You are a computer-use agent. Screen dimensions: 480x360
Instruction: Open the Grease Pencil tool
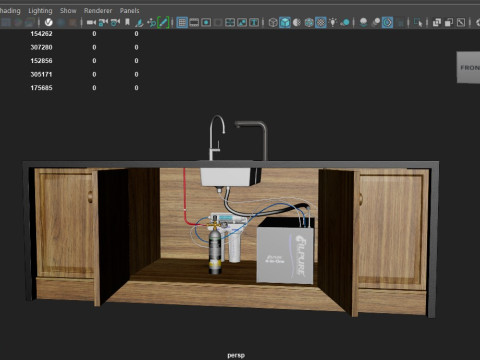pos(163,22)
